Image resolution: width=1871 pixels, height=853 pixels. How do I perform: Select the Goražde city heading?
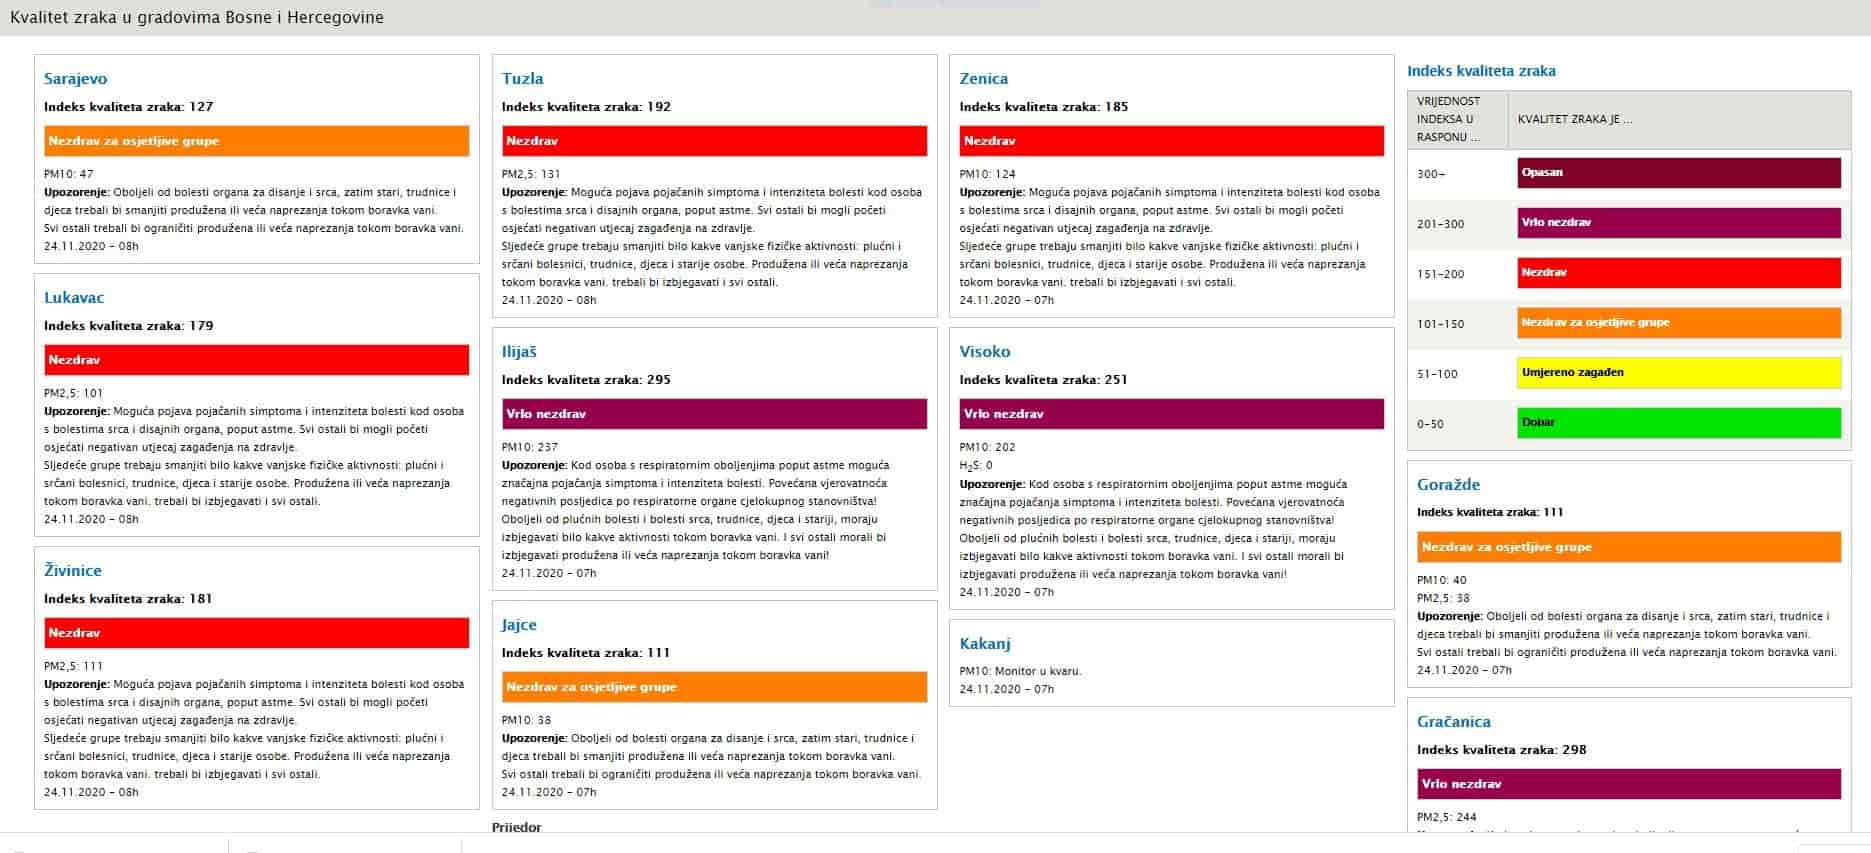pos(1448,485)
